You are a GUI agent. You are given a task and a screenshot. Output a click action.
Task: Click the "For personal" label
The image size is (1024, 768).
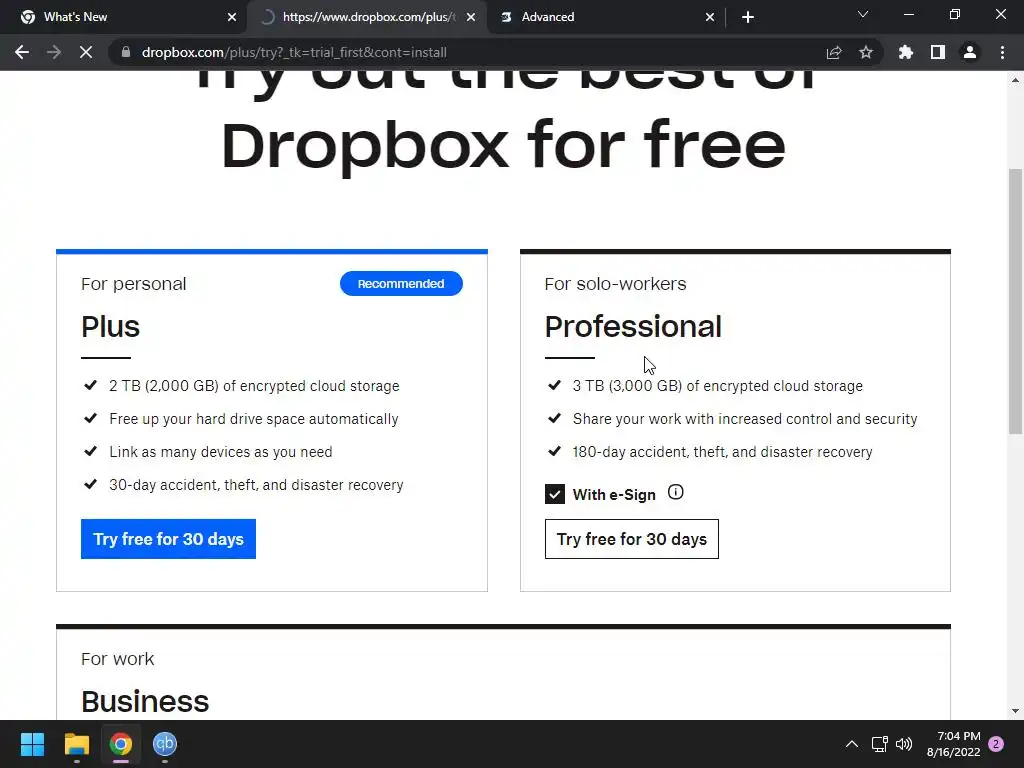coord(133,284)
